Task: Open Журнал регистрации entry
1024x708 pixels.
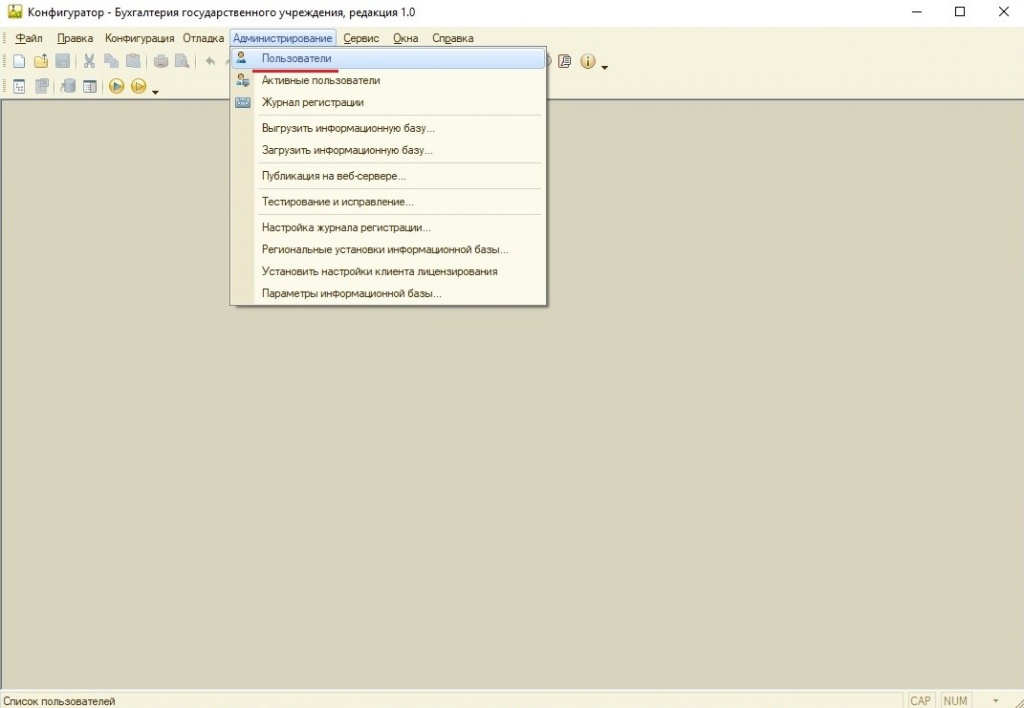Action: [389, 103]
